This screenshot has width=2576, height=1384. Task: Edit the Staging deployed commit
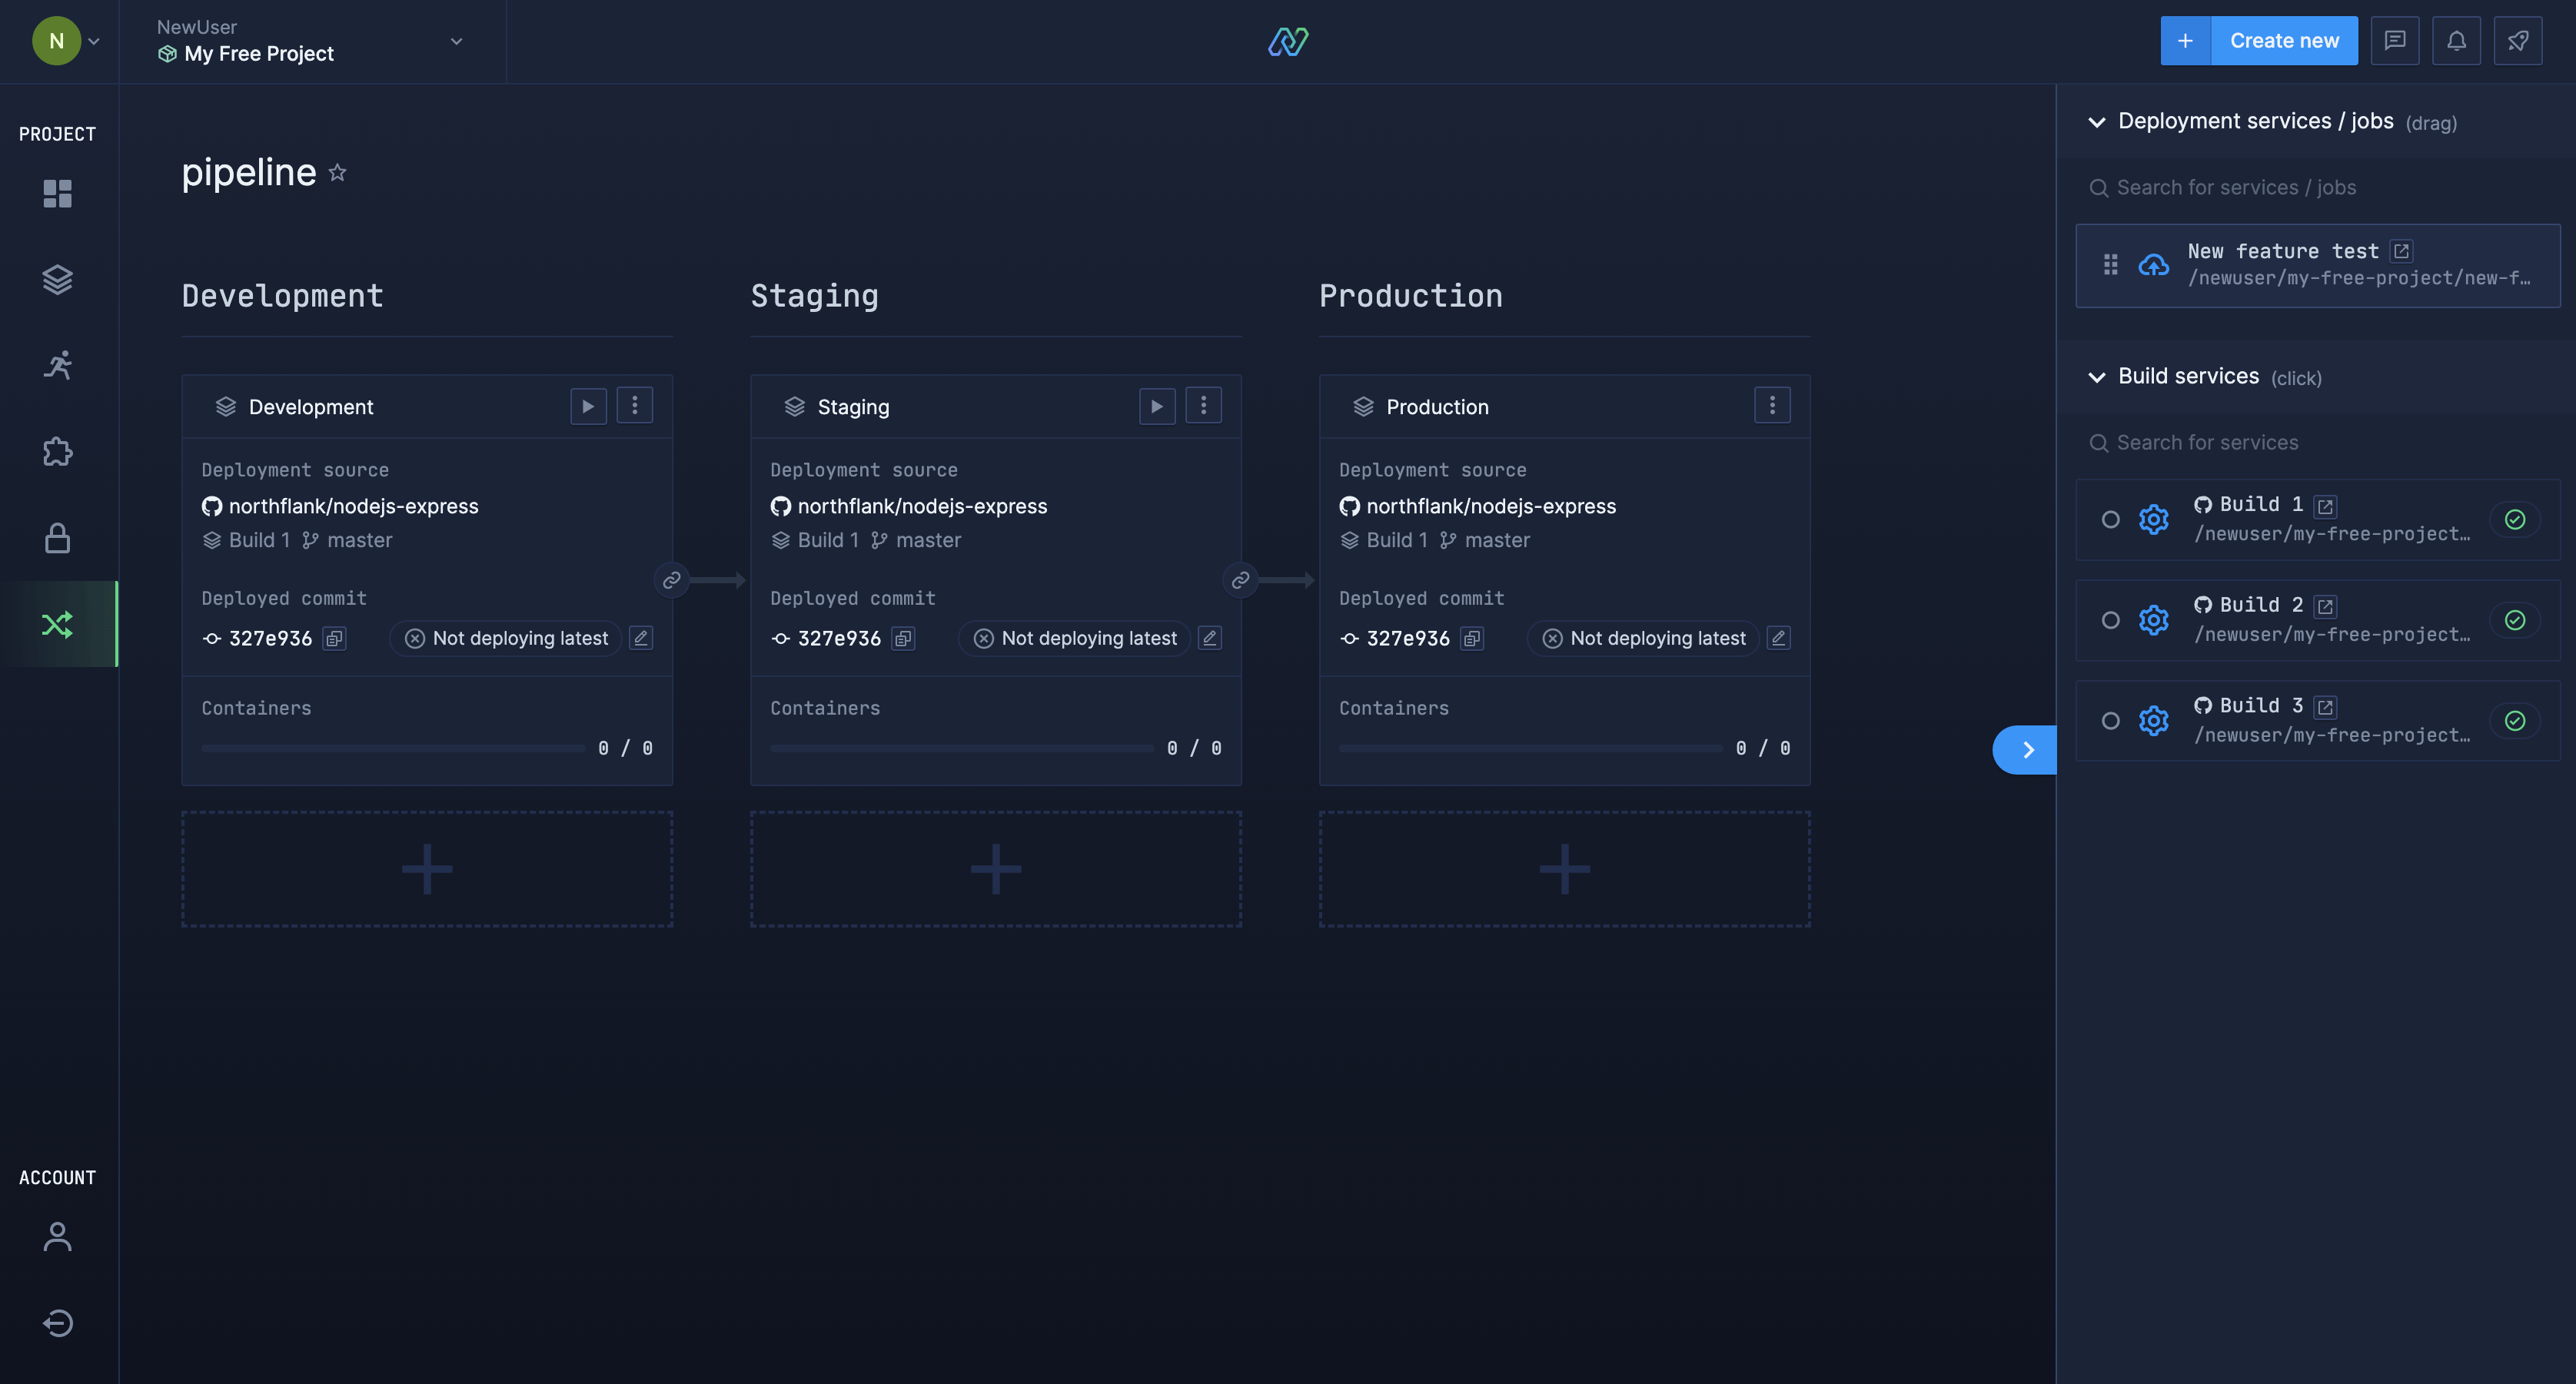1210,638
